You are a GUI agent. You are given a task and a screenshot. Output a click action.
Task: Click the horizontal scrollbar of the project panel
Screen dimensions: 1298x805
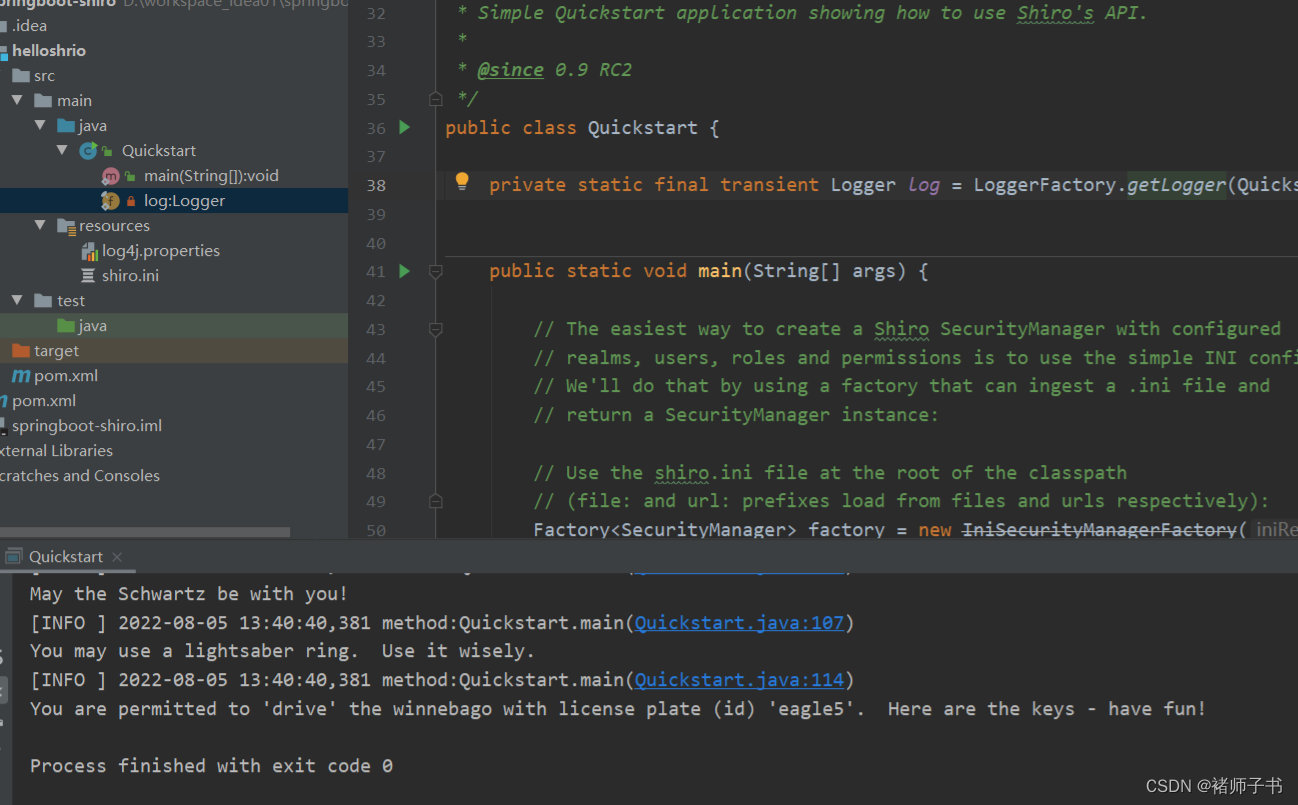pyautogui.click(x=145, y=533)
